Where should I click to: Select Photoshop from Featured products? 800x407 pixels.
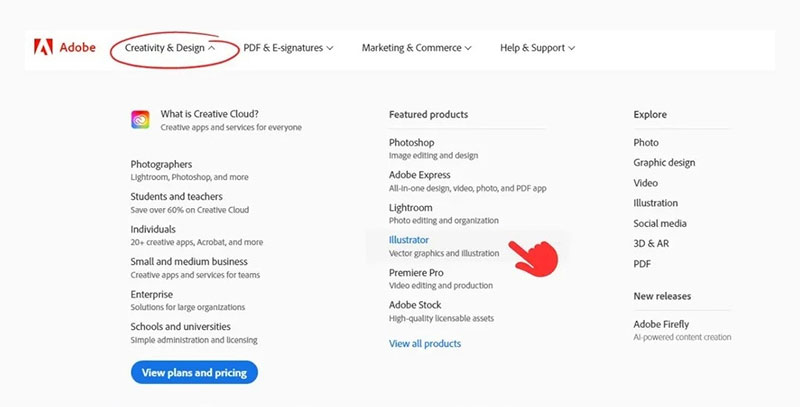point(412,143)
